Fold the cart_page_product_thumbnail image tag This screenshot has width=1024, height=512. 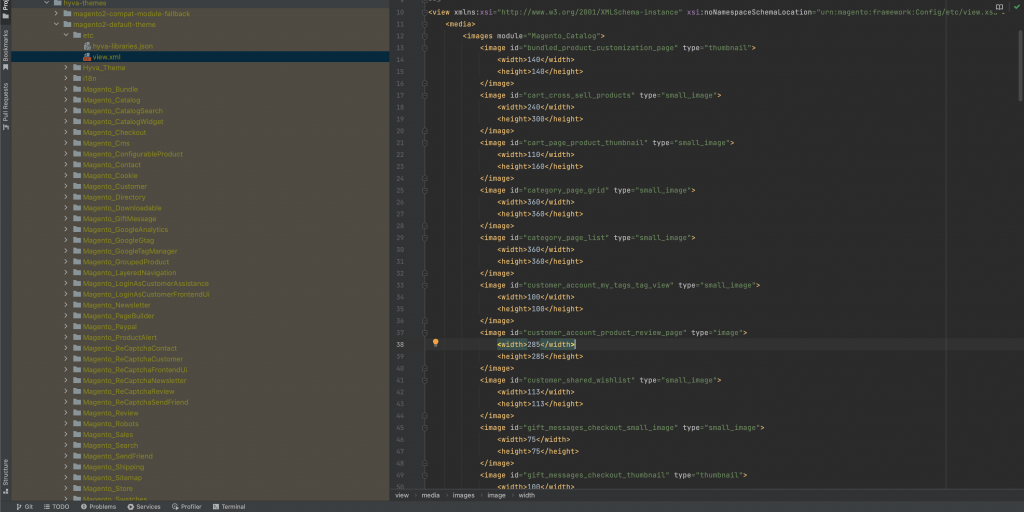point(424,142)
